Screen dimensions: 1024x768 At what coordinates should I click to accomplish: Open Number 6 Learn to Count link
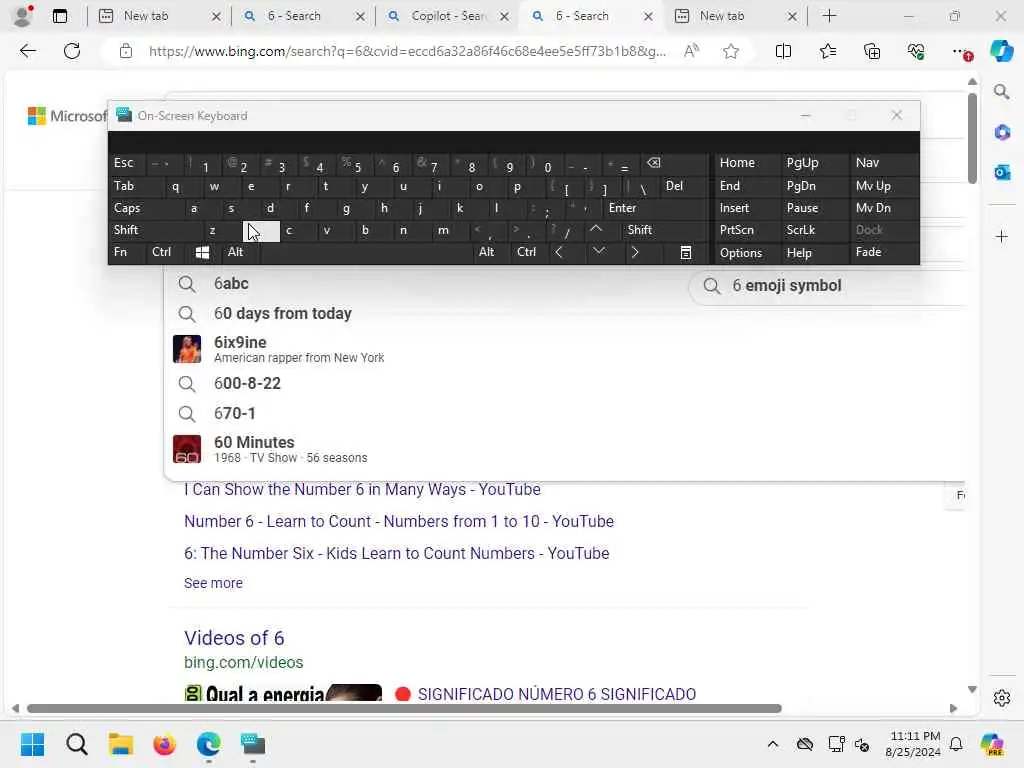[x=399, y=521]
